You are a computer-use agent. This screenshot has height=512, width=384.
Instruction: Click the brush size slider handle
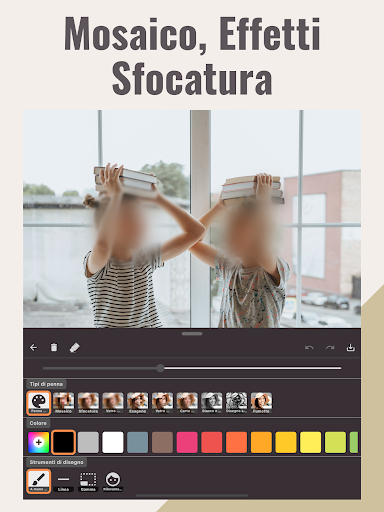tap(160, 368)
